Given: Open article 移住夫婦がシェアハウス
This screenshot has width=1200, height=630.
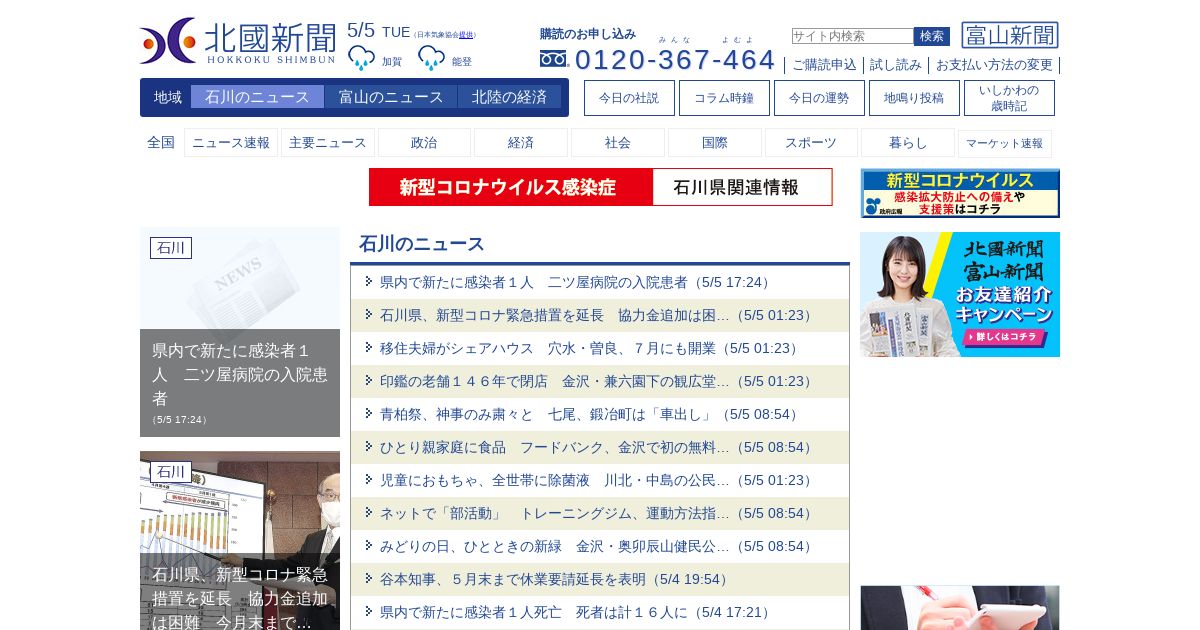Looking at the screenshot, I should point(591,348).
